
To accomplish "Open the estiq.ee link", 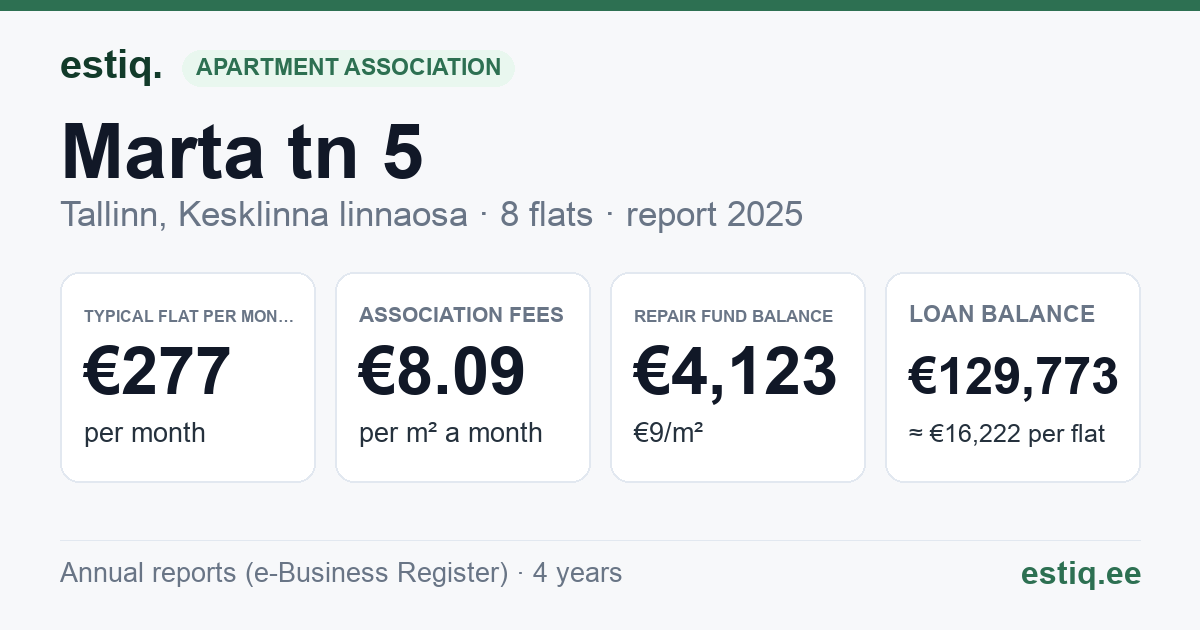I will click(1080, 573).
